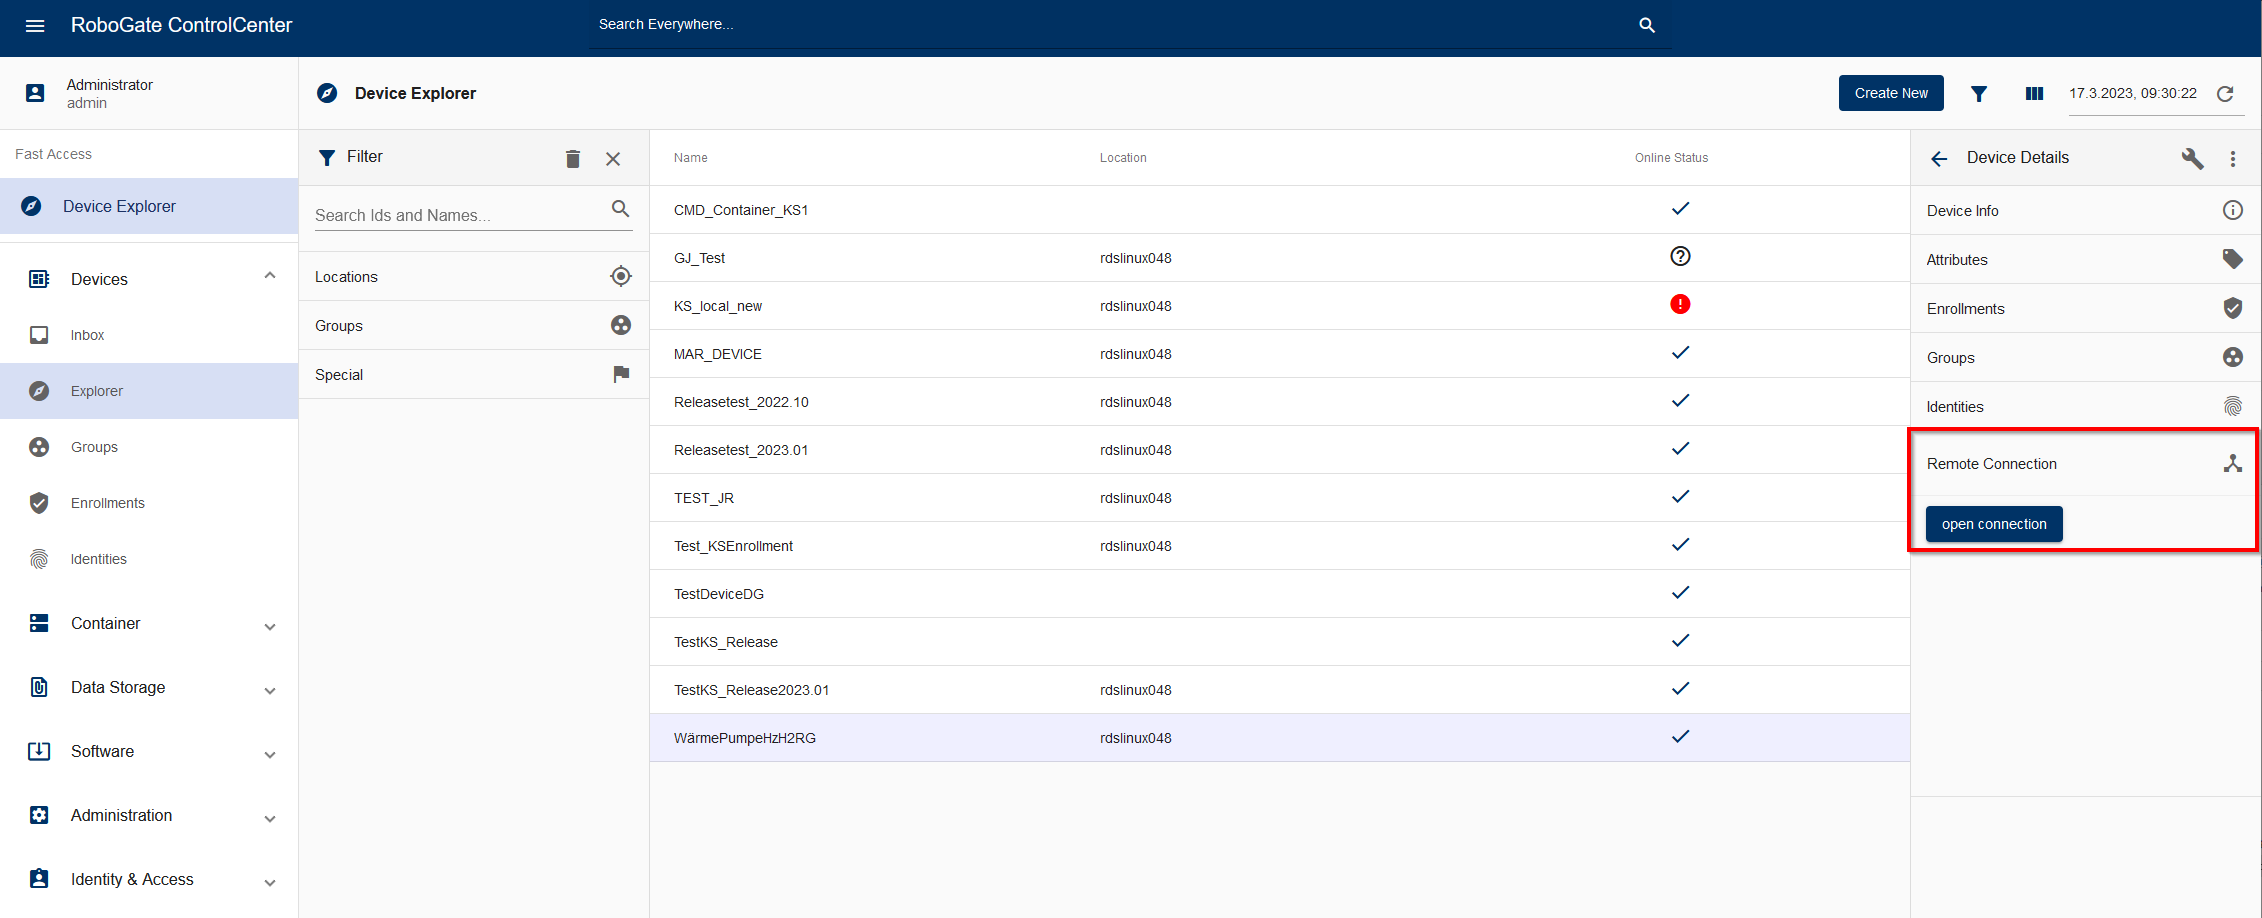Image resolution: width=2262 pixels, height=918 pixels.
Task: Open Enrollments in the sidebar
Action: [149, 503]
